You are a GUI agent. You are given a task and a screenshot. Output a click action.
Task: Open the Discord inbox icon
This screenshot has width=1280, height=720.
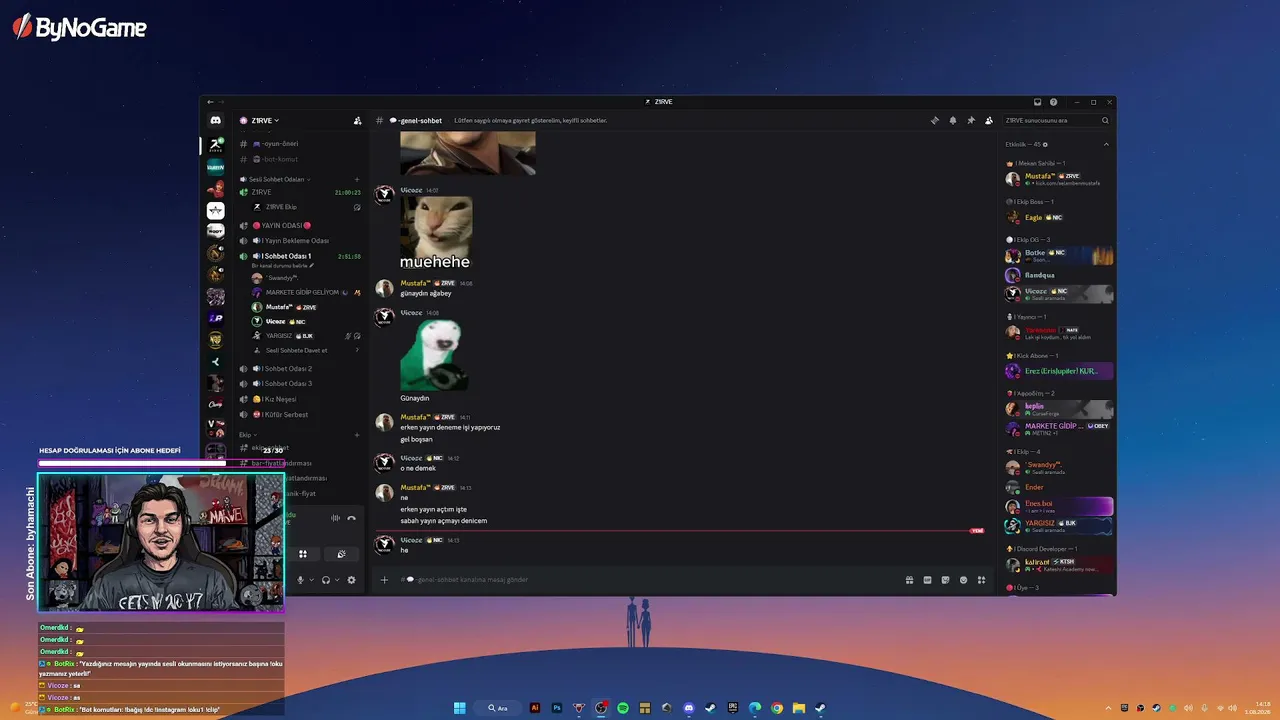[1037, 102]
